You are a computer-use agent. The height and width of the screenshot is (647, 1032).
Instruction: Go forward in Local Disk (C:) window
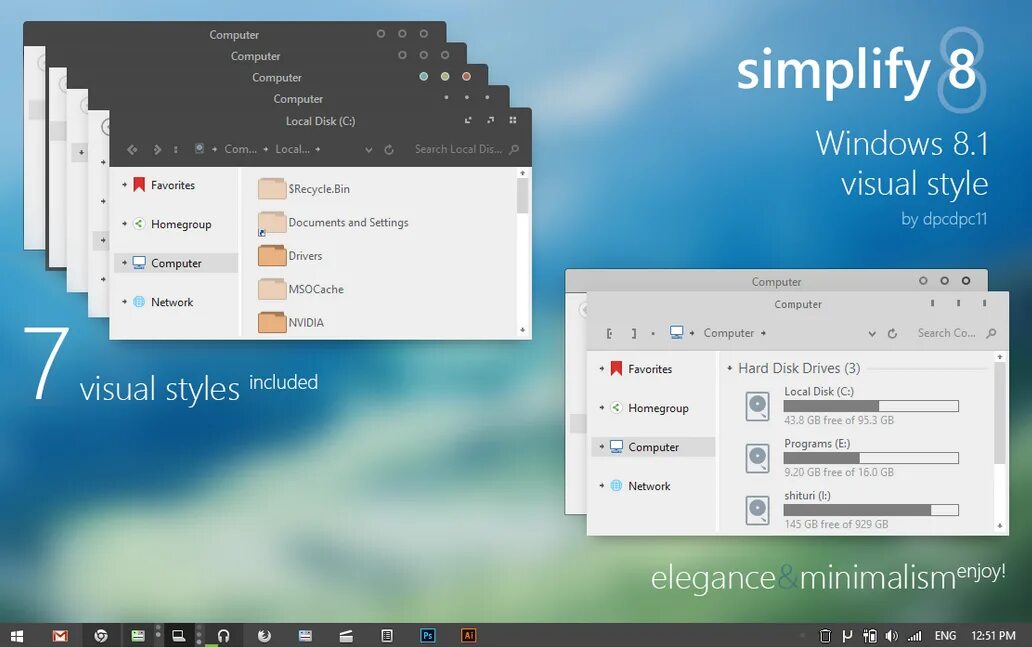pos(157,149)
